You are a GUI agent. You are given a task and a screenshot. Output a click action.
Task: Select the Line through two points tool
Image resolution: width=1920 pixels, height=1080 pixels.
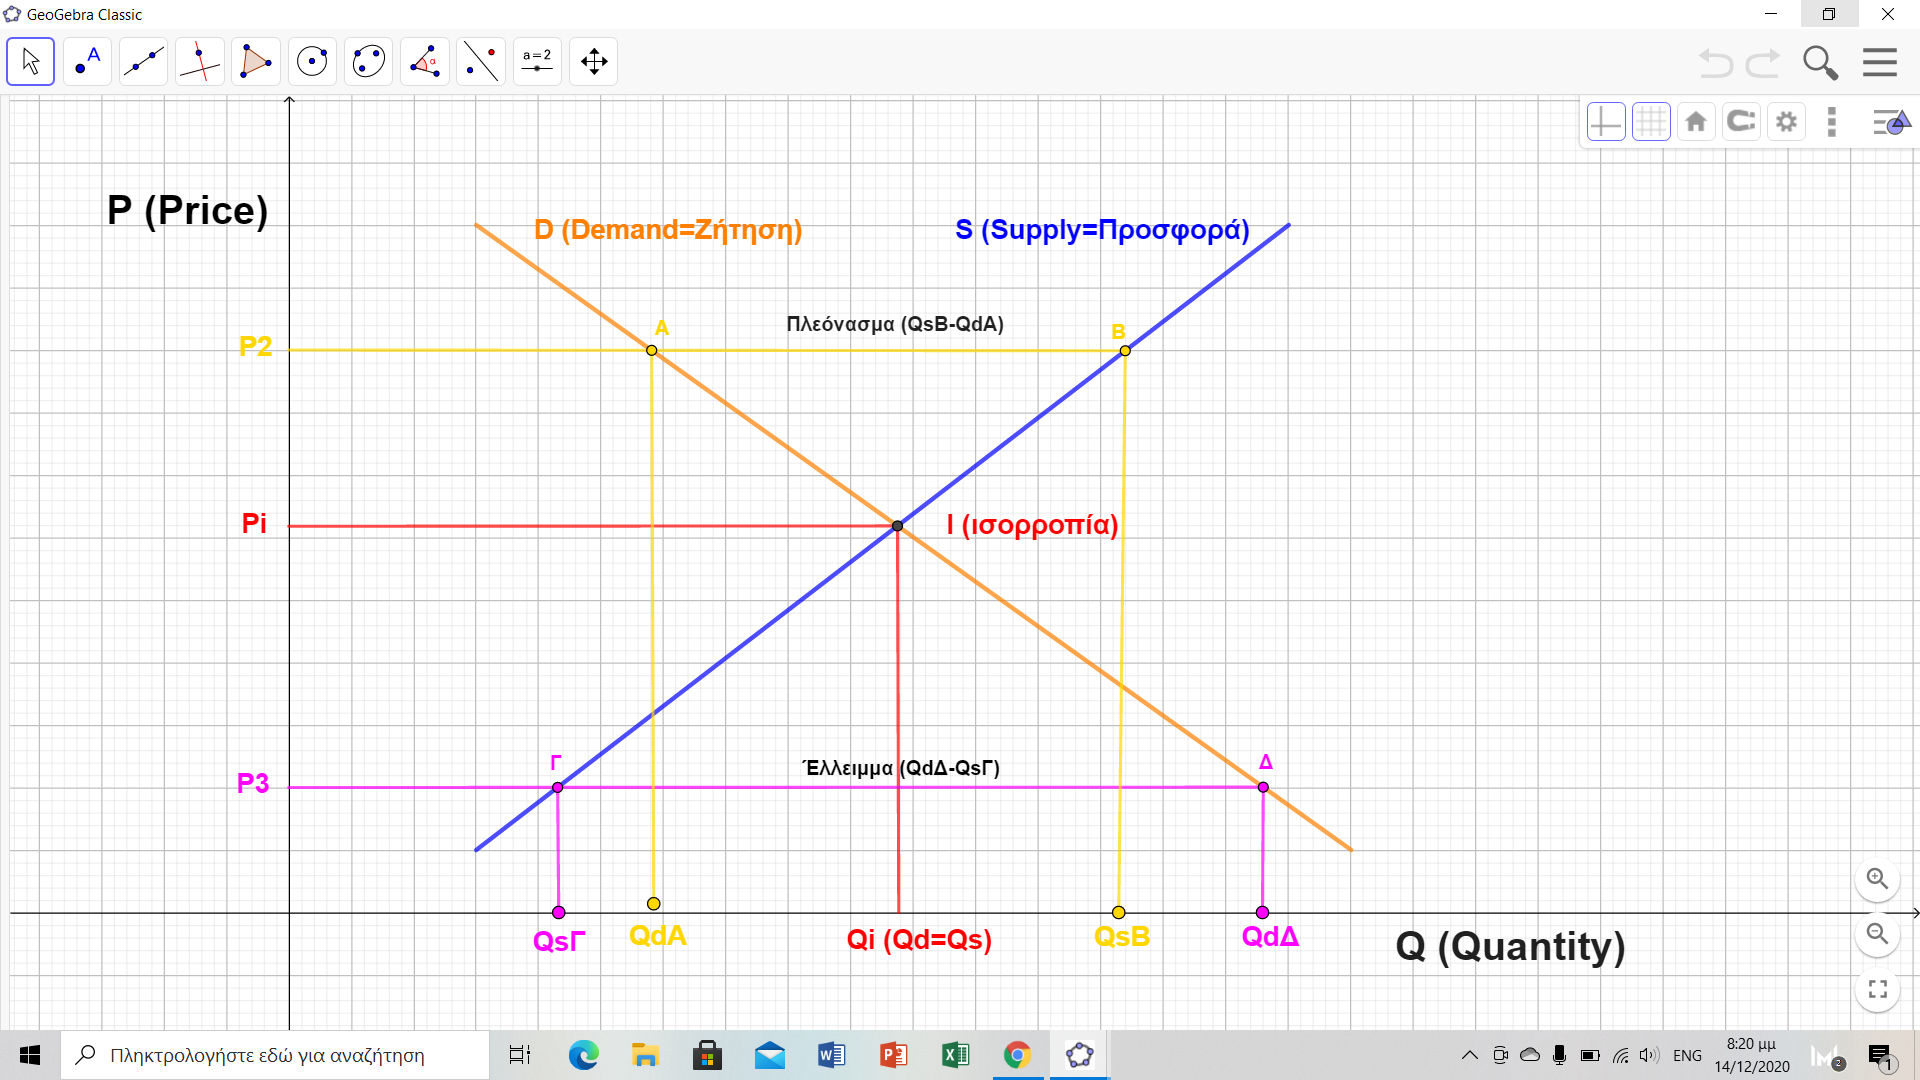tap(143, 62)
